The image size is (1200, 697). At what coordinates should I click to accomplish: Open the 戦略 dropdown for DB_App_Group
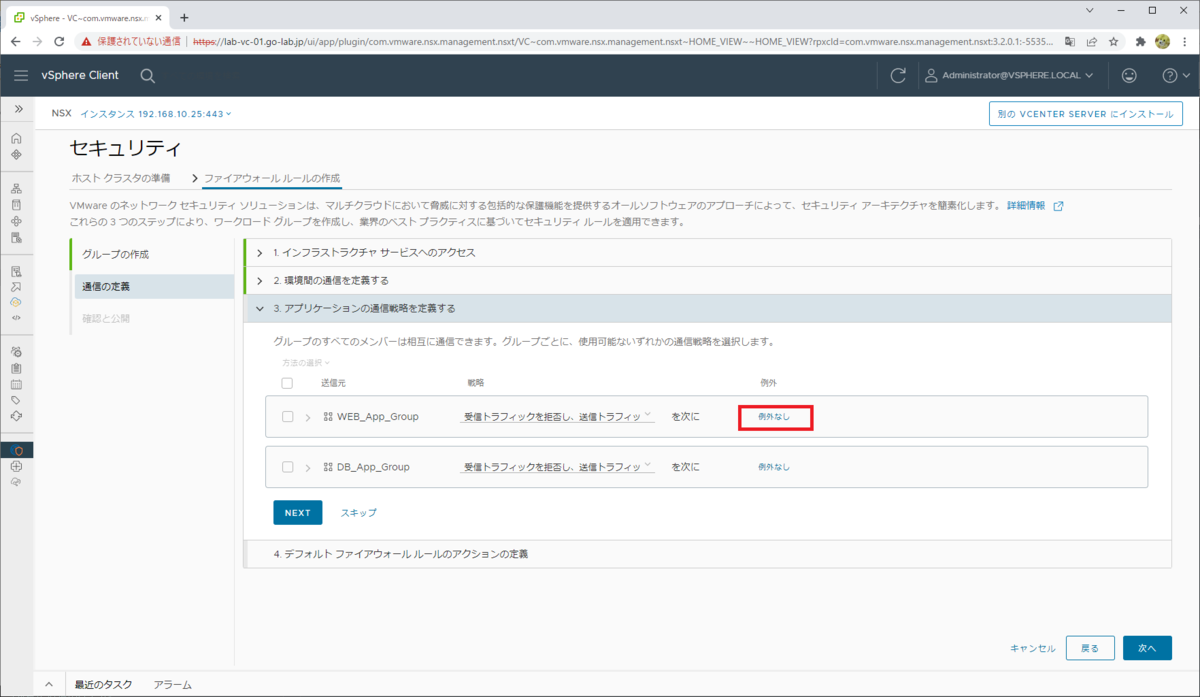pos(557,467)
